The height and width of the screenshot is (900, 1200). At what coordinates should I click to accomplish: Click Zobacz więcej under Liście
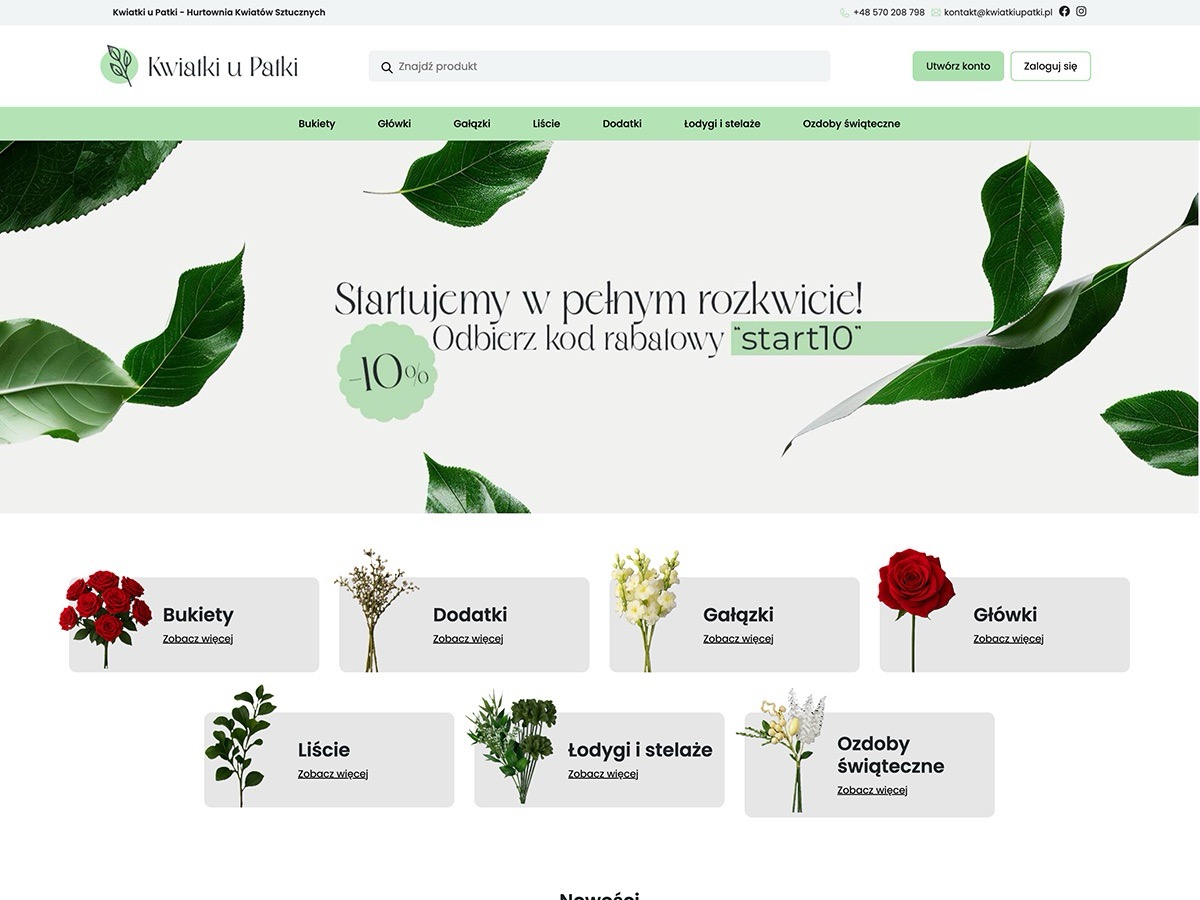(x=333, y=774)
